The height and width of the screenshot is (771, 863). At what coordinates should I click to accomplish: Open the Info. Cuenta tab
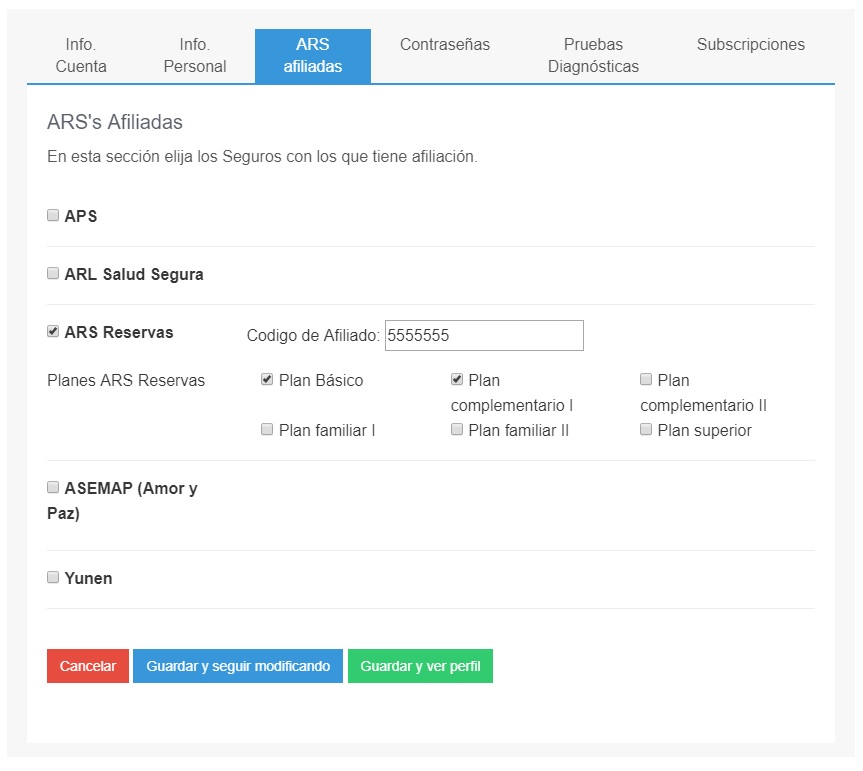click(81, 56)
